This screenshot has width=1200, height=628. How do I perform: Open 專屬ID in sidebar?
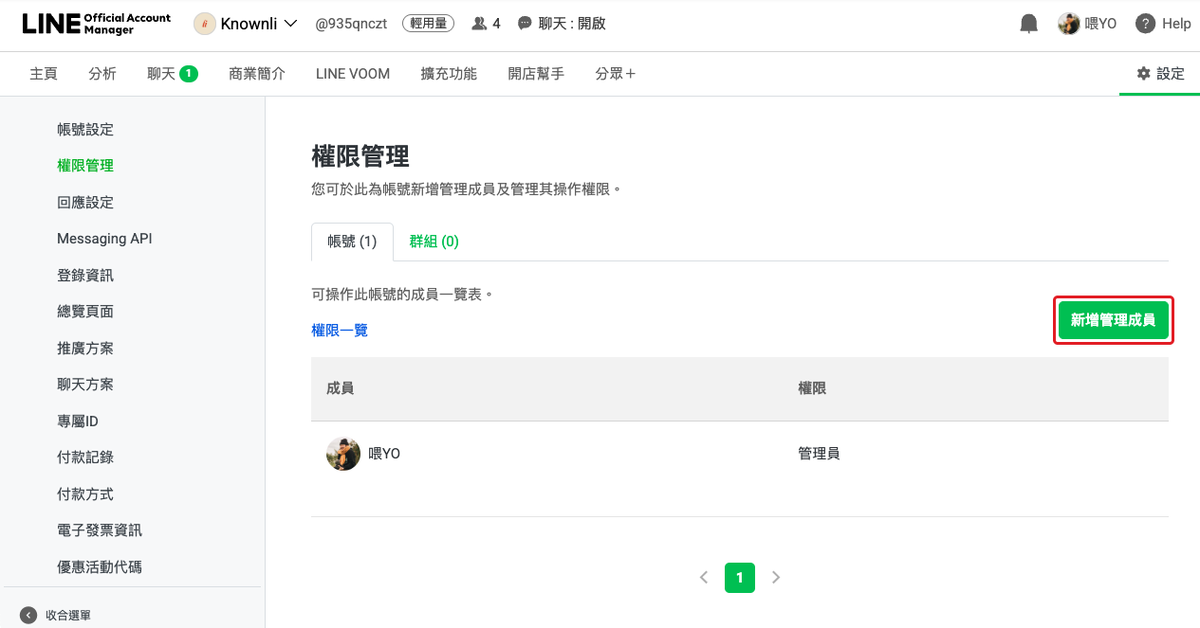pos(78,422)
